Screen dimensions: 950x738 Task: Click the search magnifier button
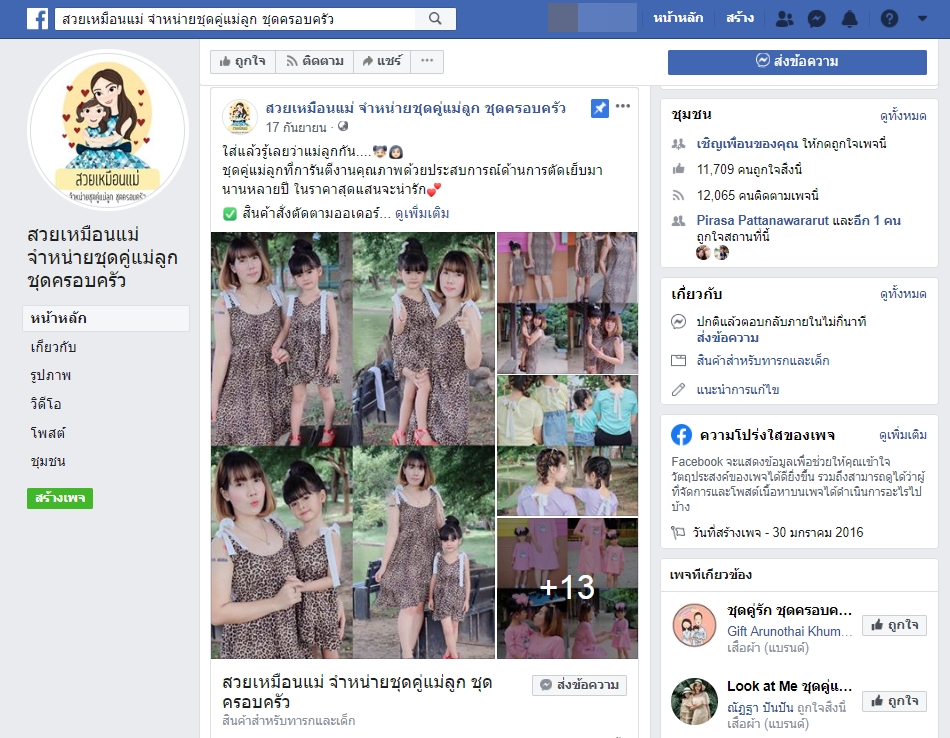tap(435, 19)
